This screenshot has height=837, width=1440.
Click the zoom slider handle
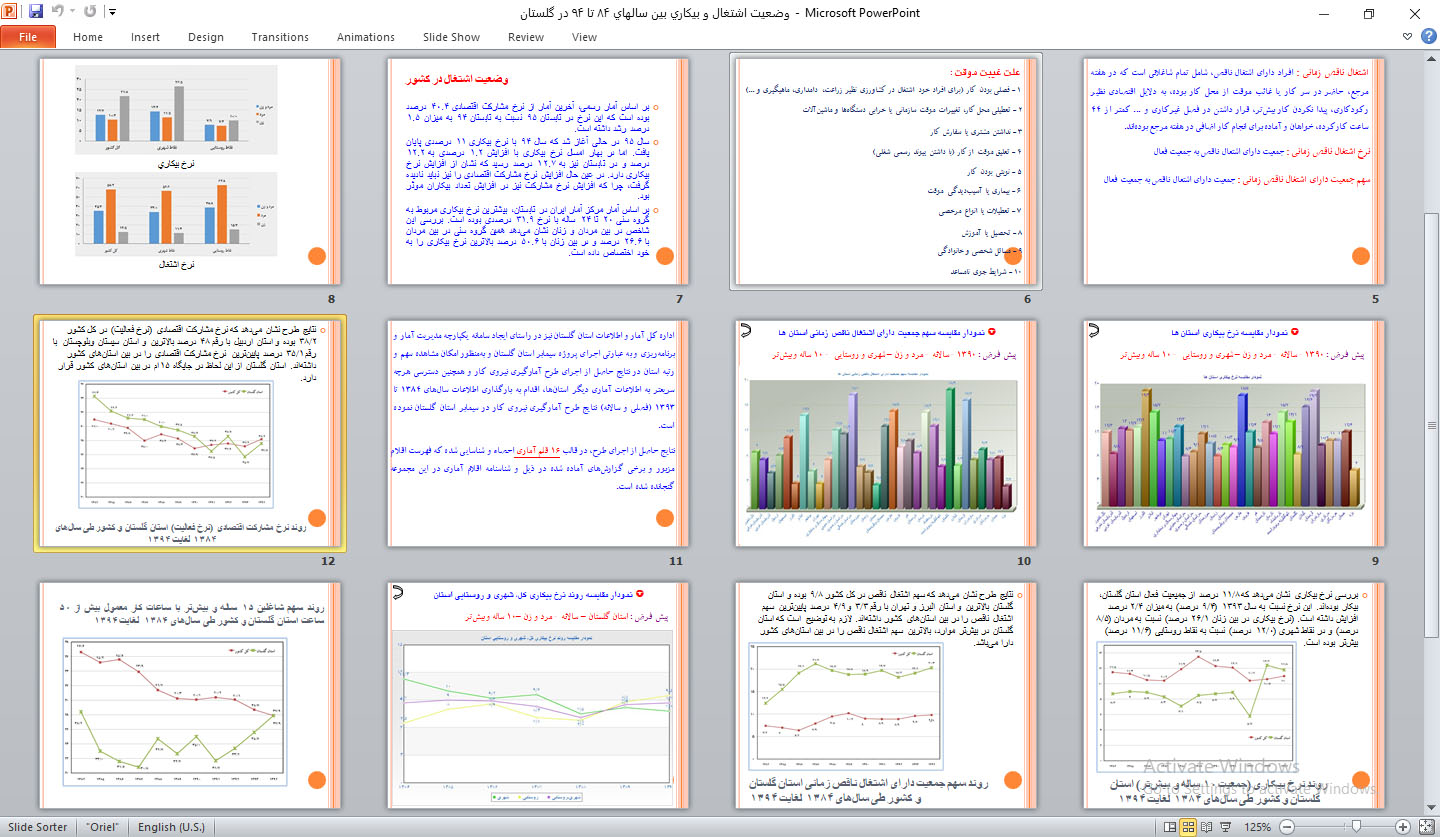click(x=1357, y=827)
